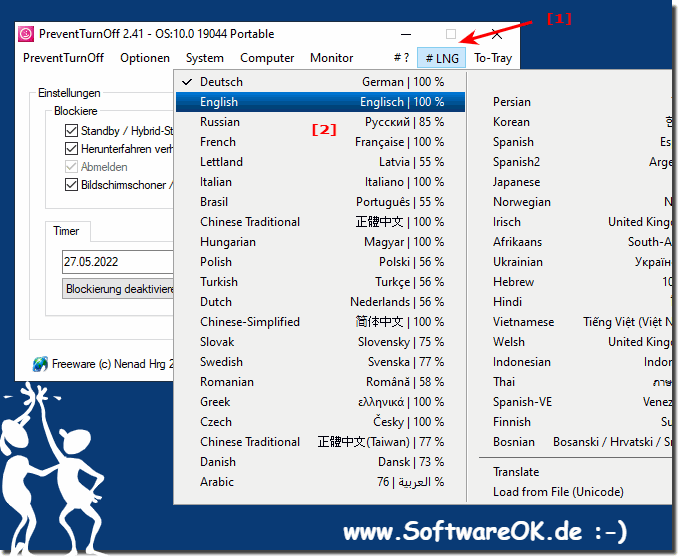Select French language entry
Screen dimensions: 679x557
coord(320,142)
